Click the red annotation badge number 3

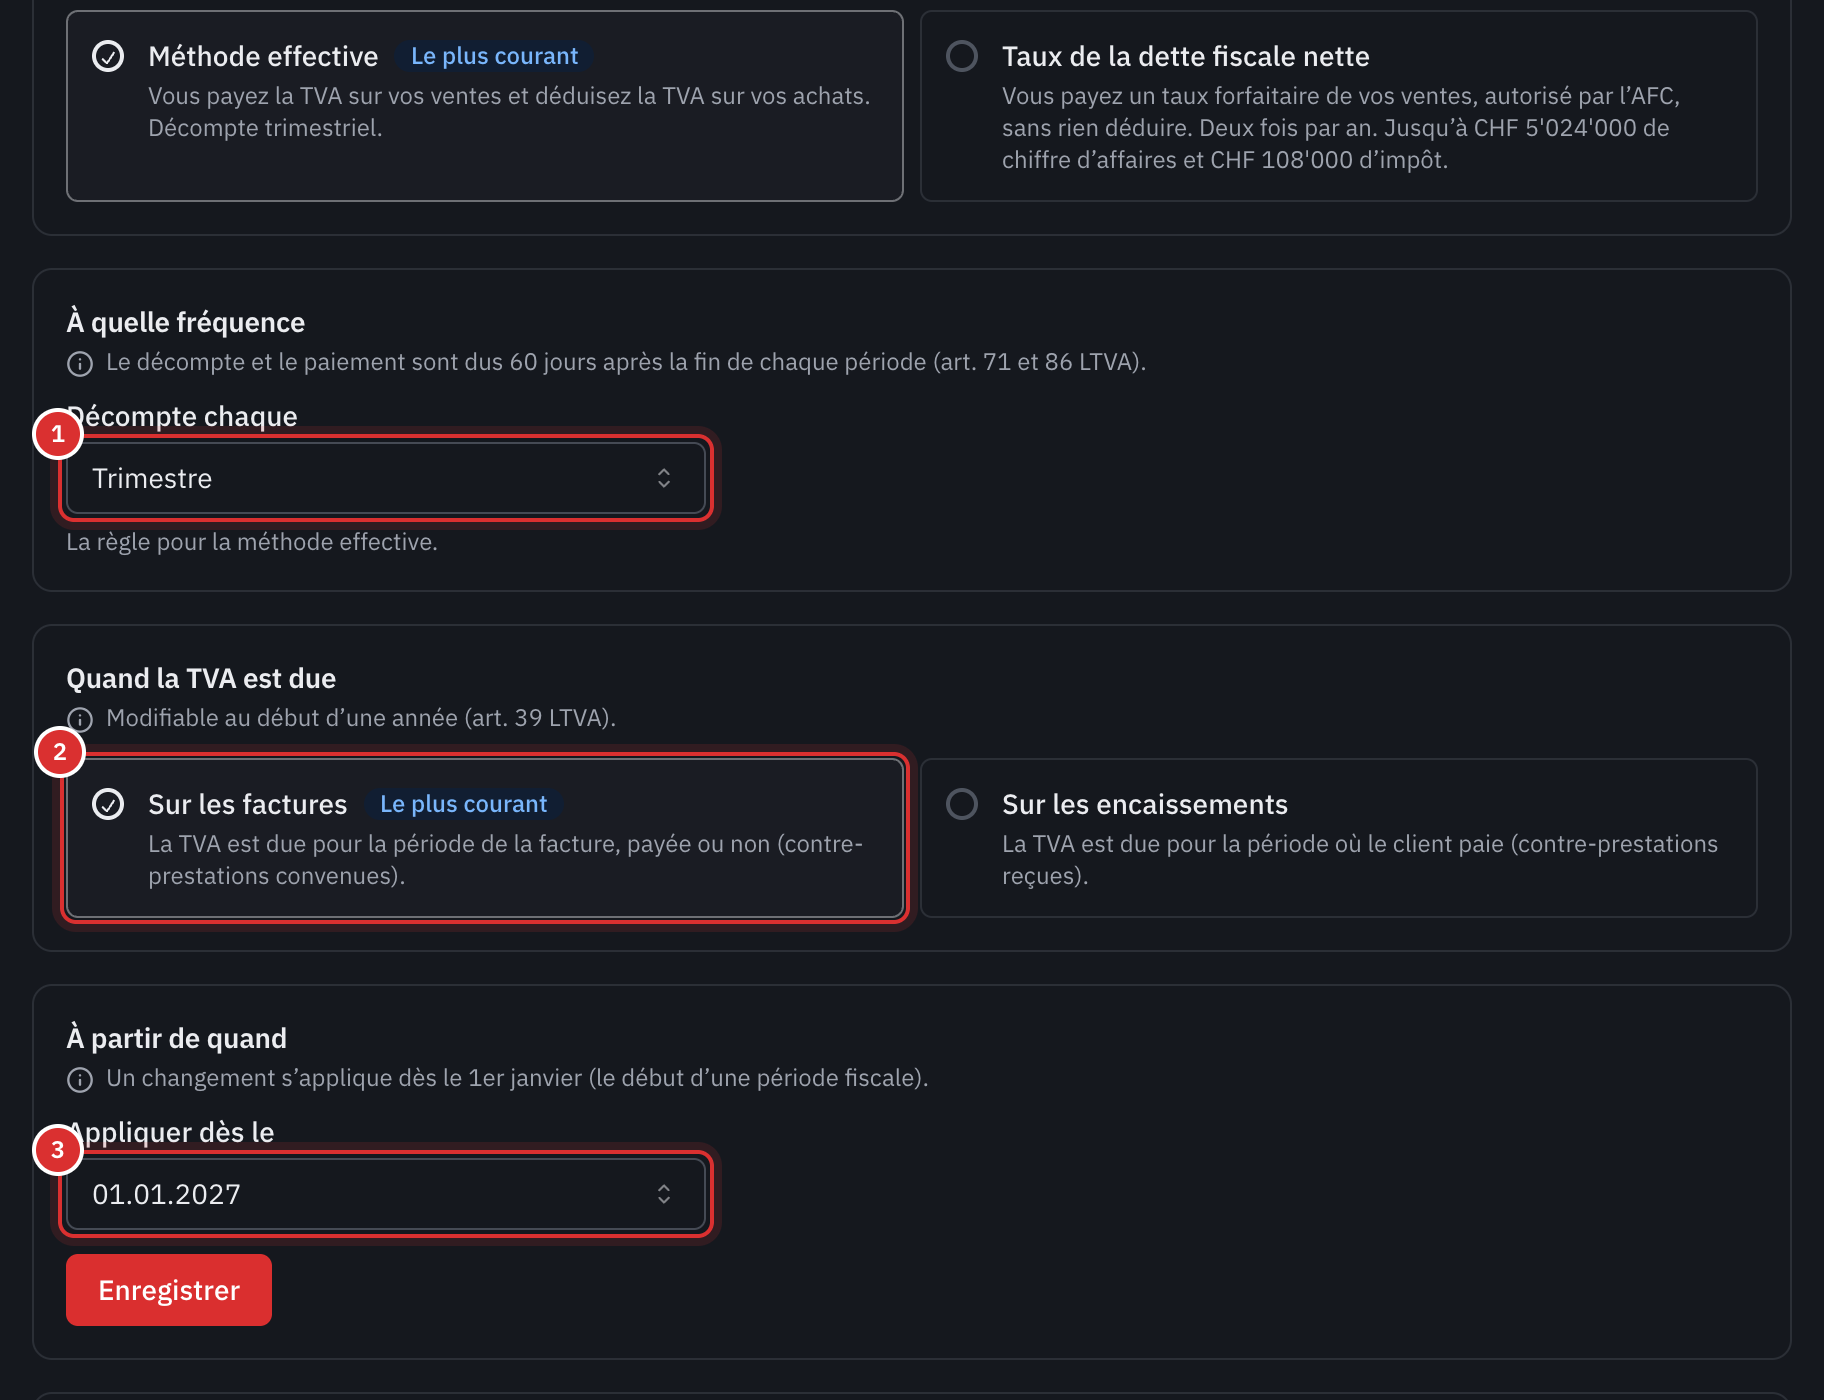58,1150
